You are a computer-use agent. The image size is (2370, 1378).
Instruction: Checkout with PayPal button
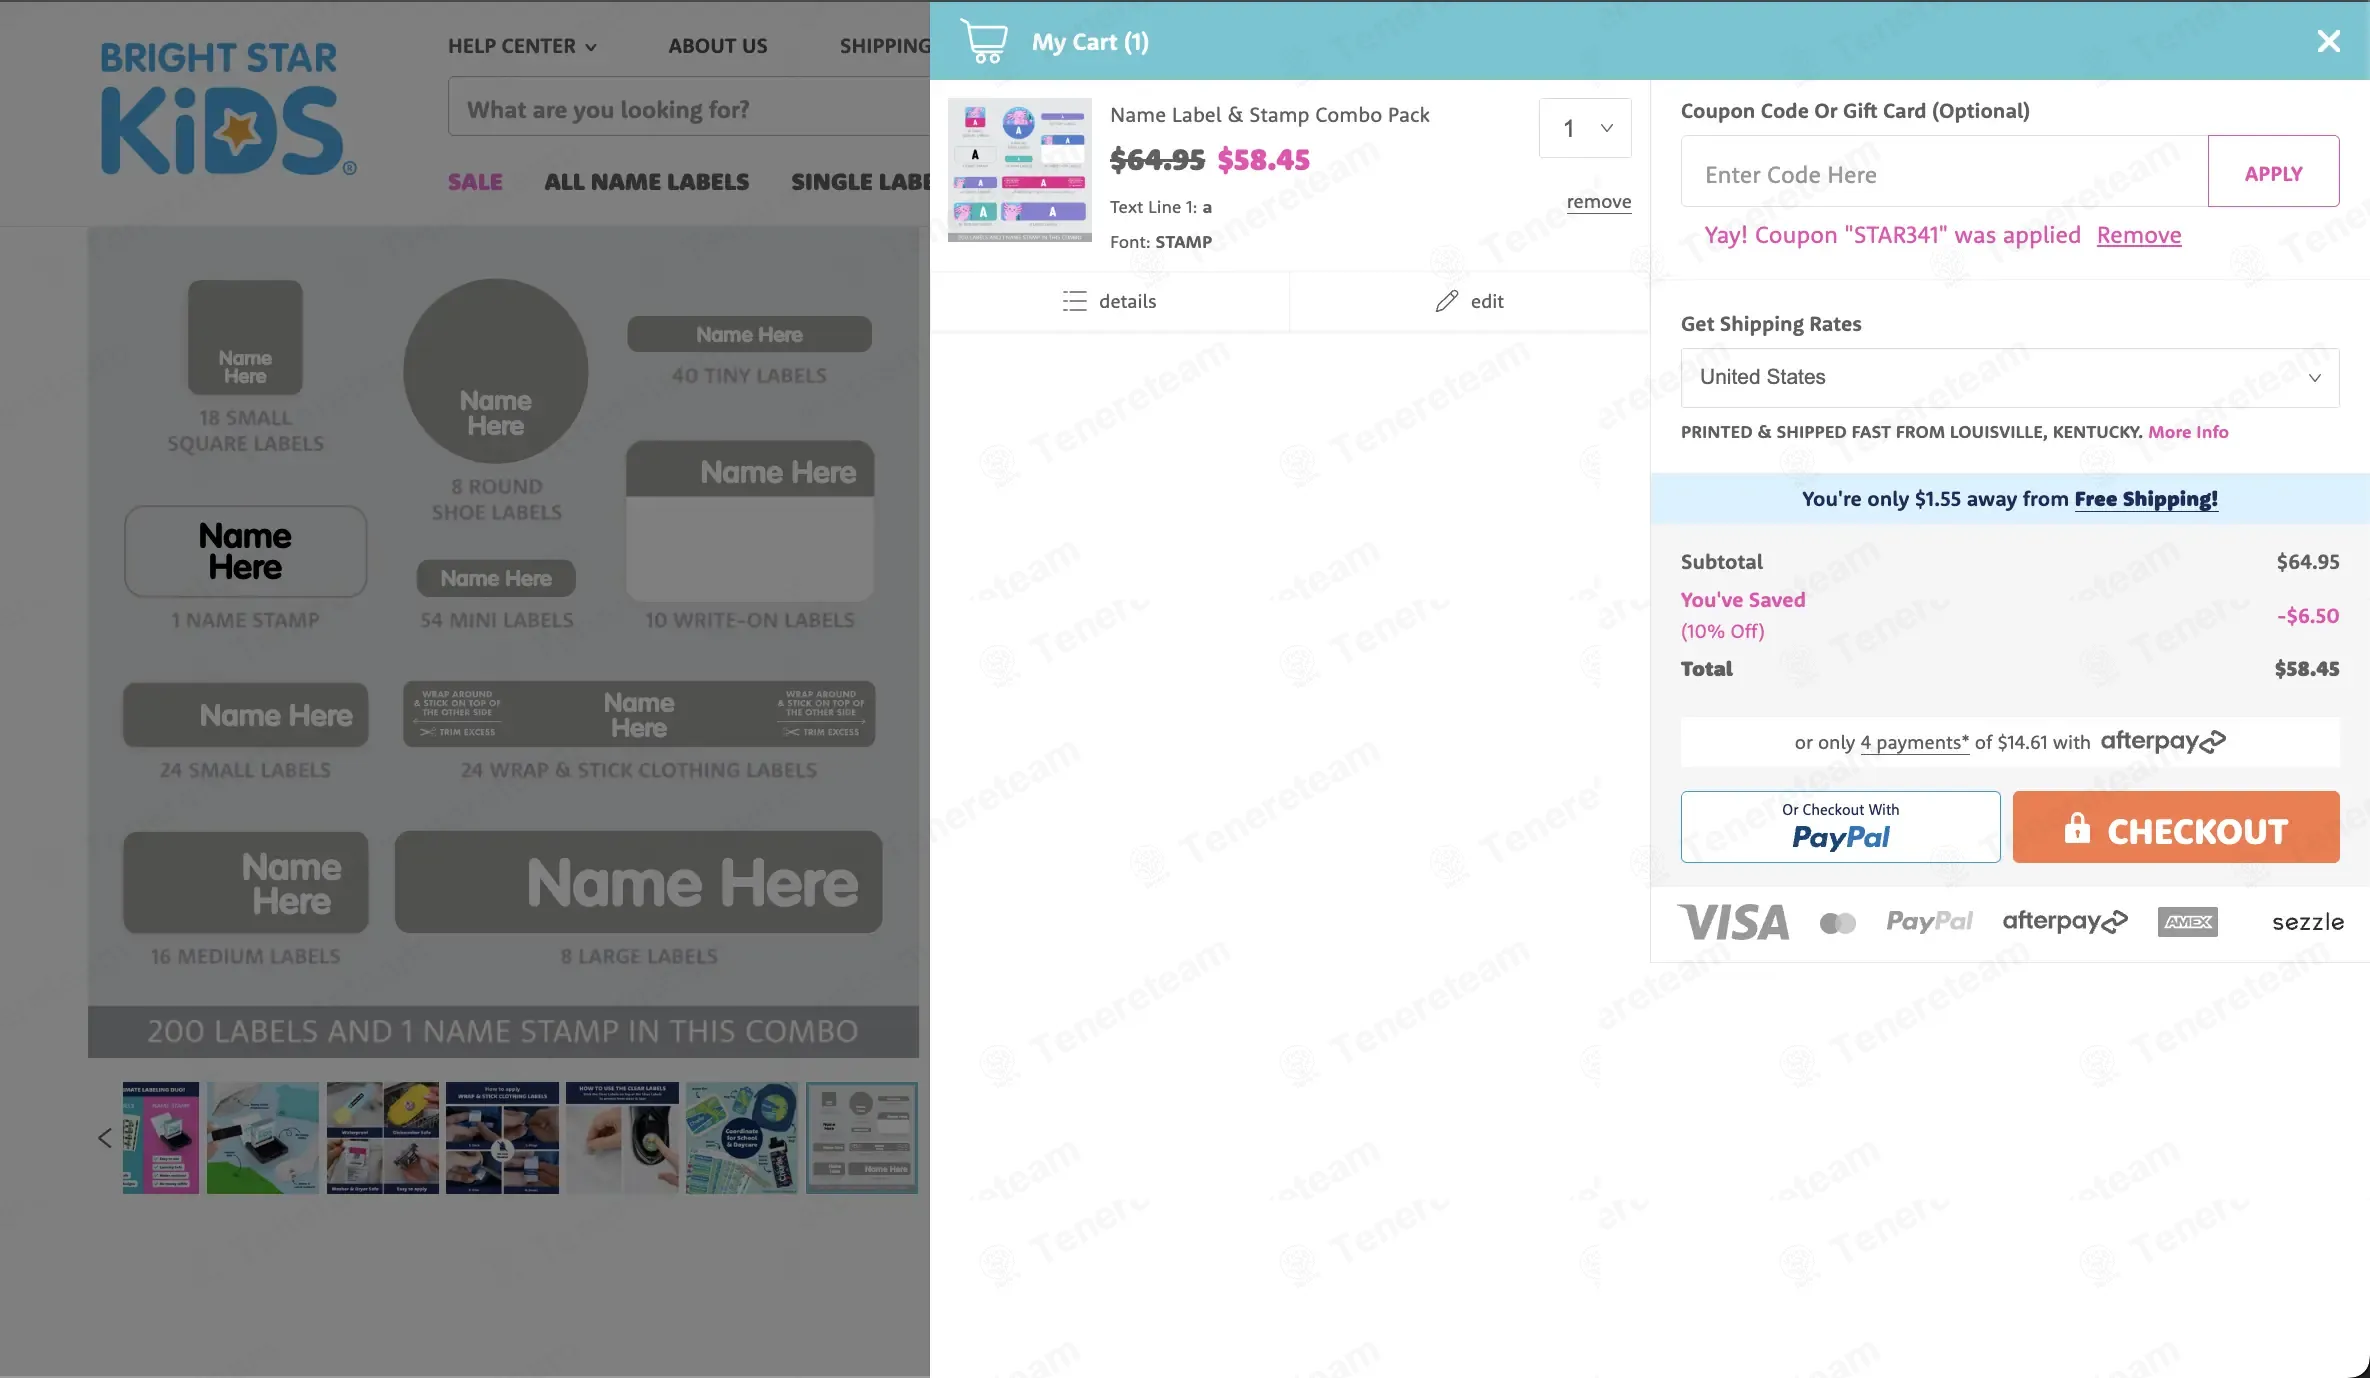pos(1840,827)
